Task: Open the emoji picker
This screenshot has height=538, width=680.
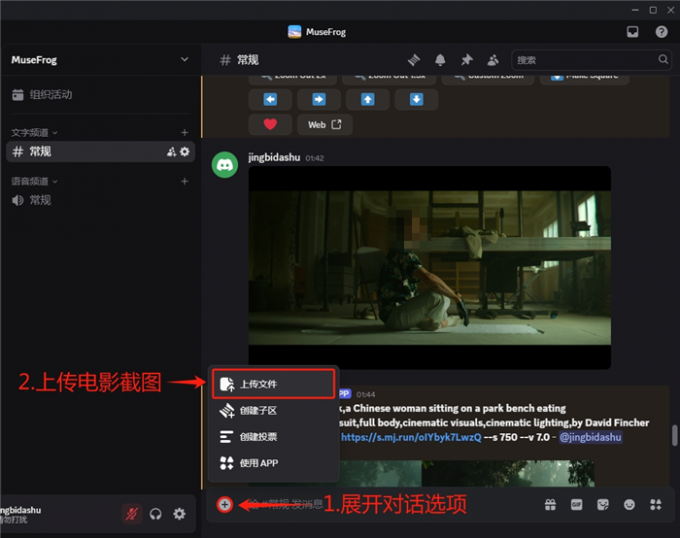Action: [629, 505]
